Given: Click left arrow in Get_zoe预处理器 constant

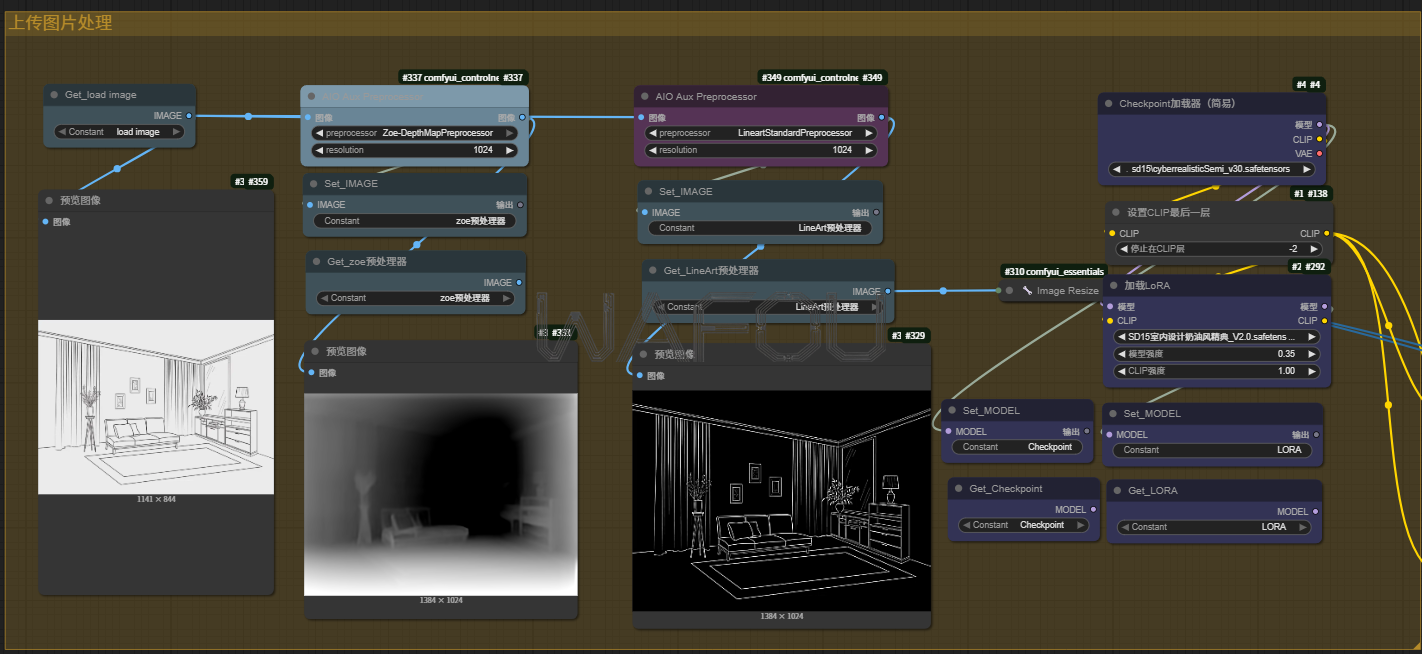Looking at the screenshot, I should pyautogui.click(x=324, y=298).
